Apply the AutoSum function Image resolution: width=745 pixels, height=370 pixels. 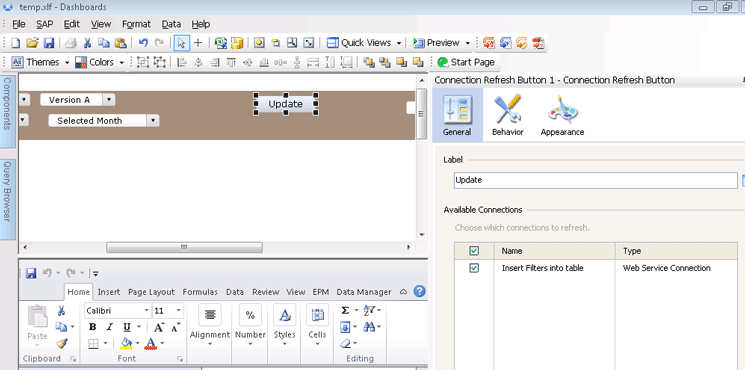[x=345, y=311]
